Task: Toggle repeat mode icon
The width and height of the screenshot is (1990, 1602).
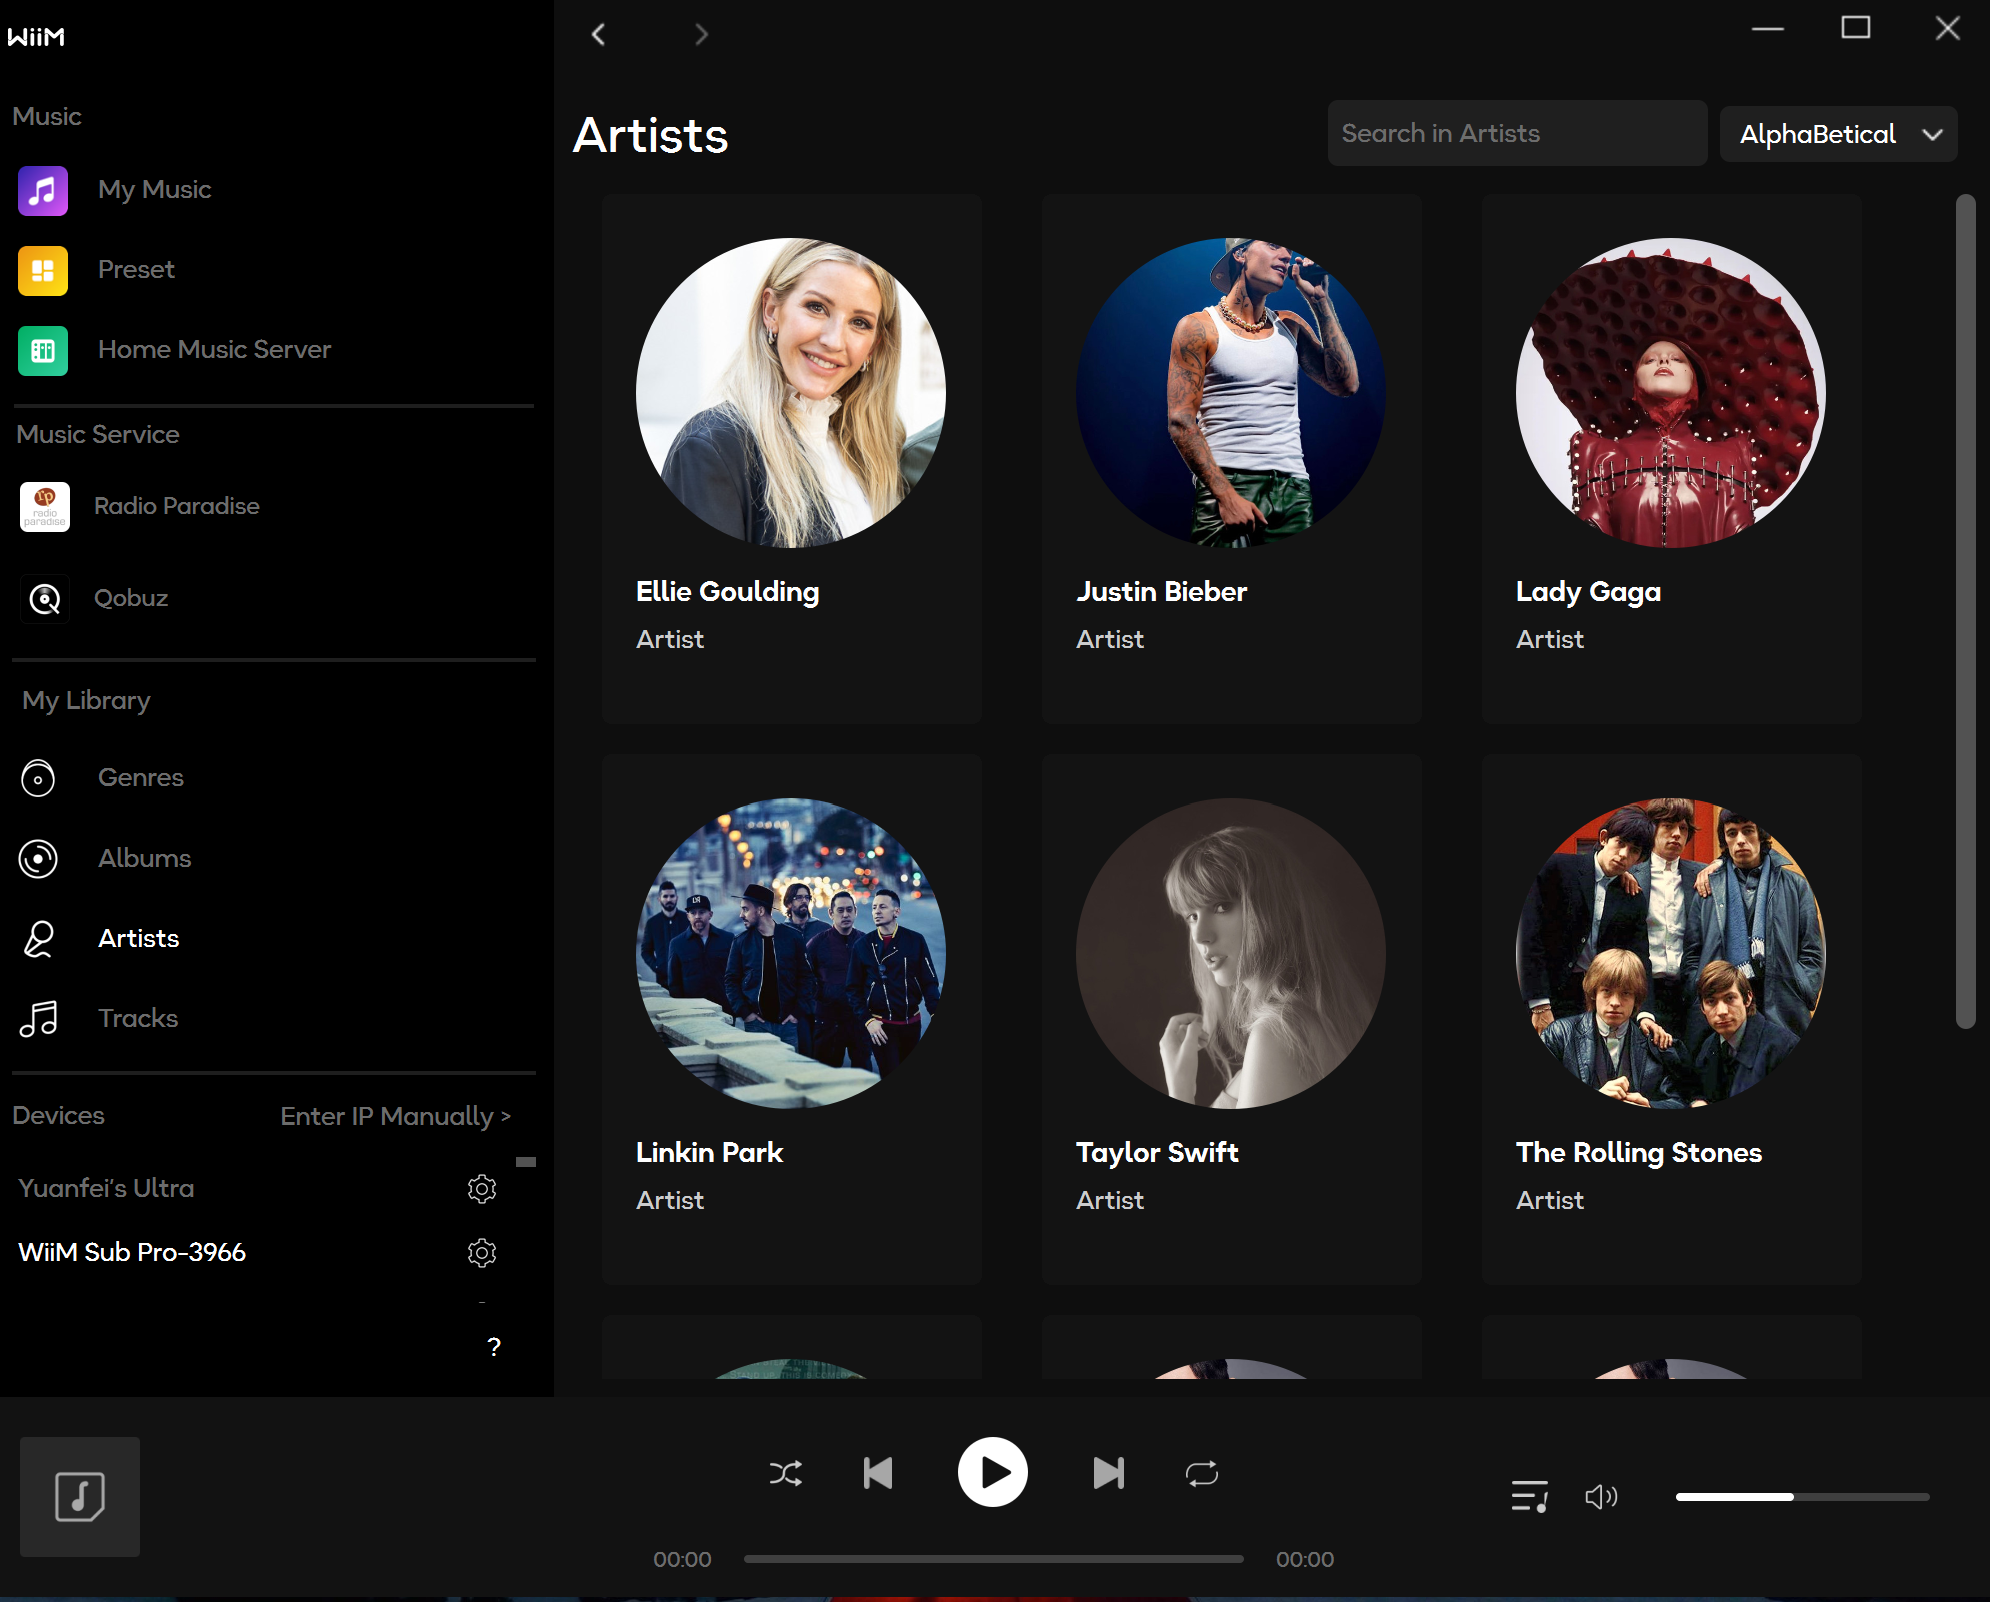Action: pyautogui.click(x=1201, y=1473)
